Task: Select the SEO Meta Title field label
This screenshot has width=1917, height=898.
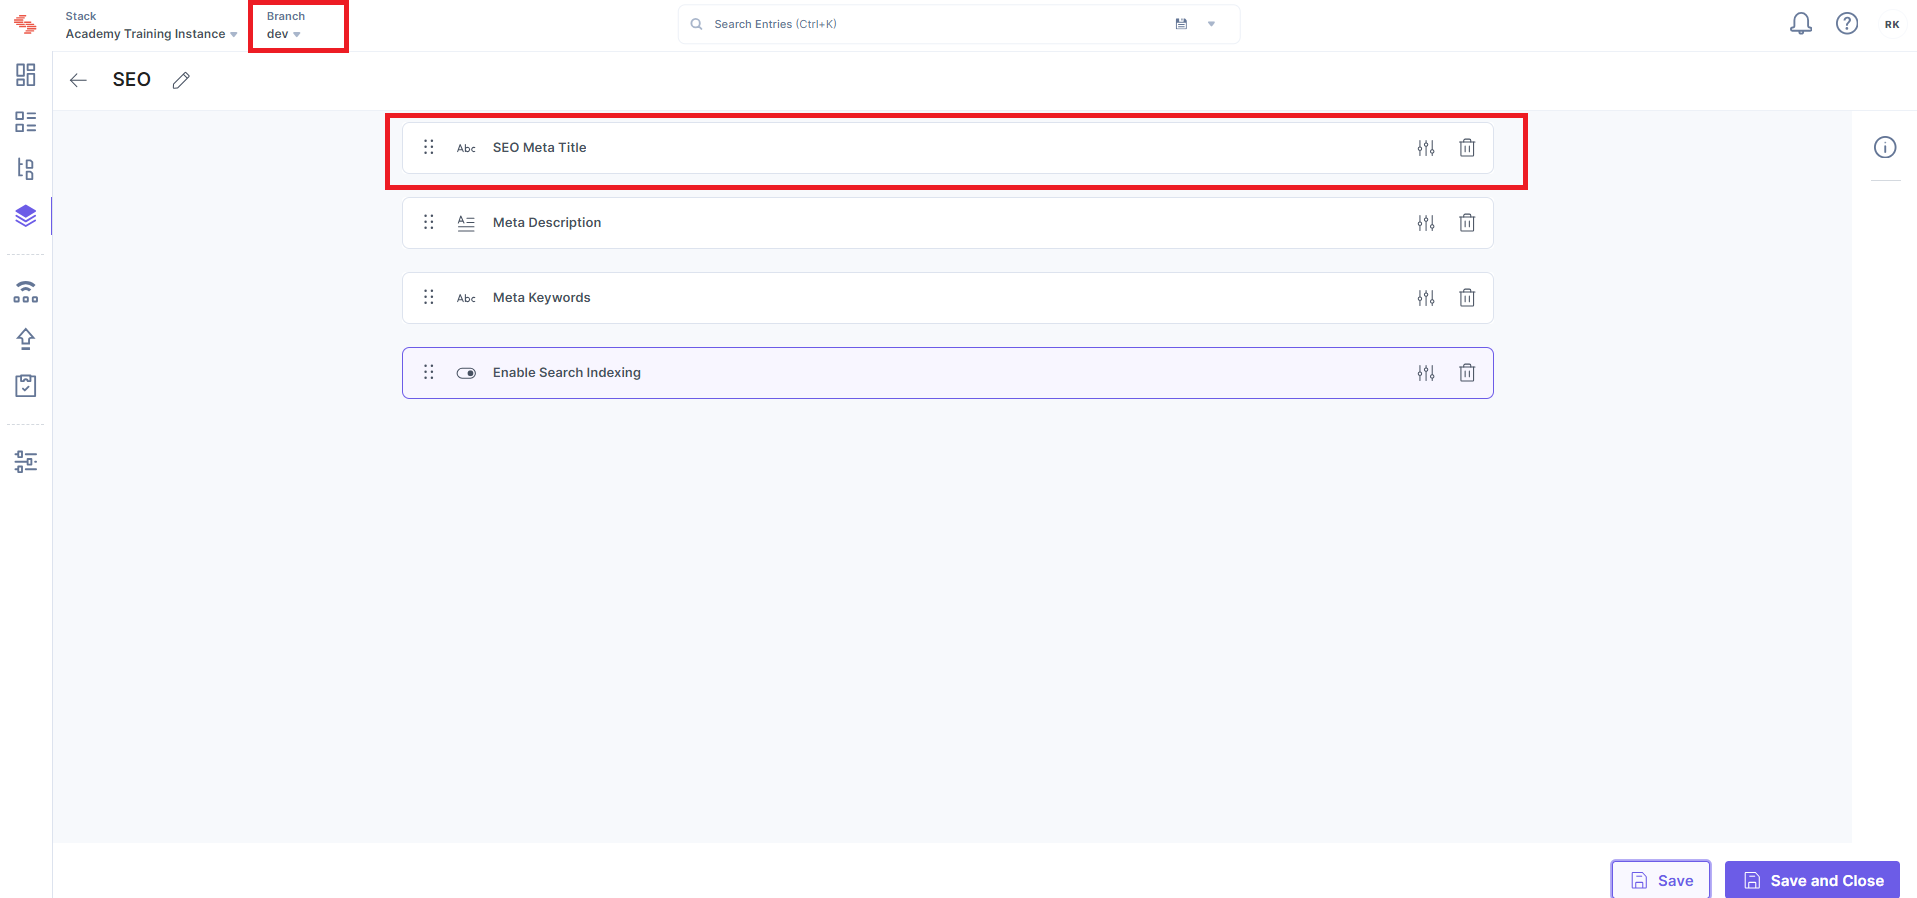Action: click(540, 148)
